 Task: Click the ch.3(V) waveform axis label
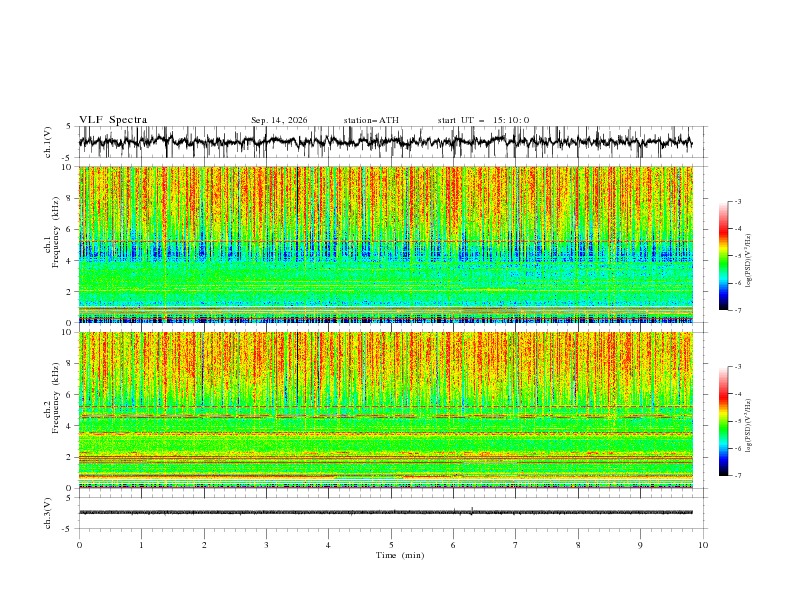tap(48, 513)
